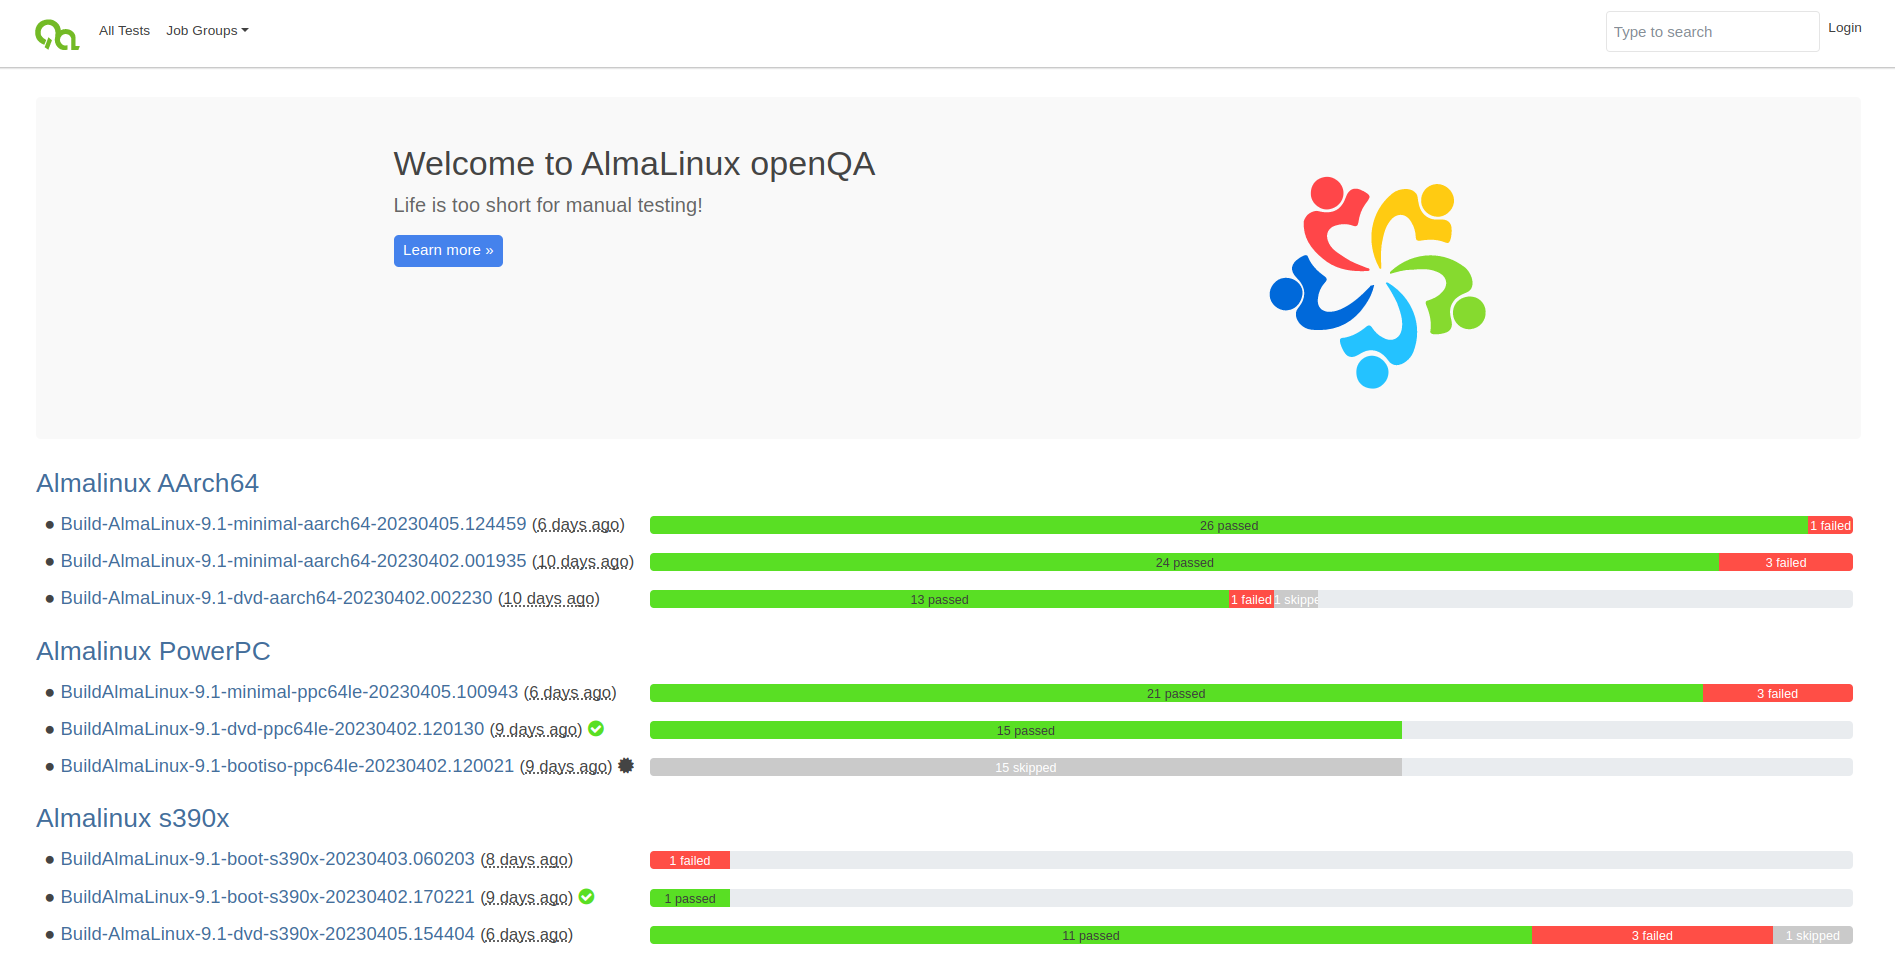Open the Almalinux PowerPC group heading
Screen dimensions: 1895x973
click(x=153, y=651)
